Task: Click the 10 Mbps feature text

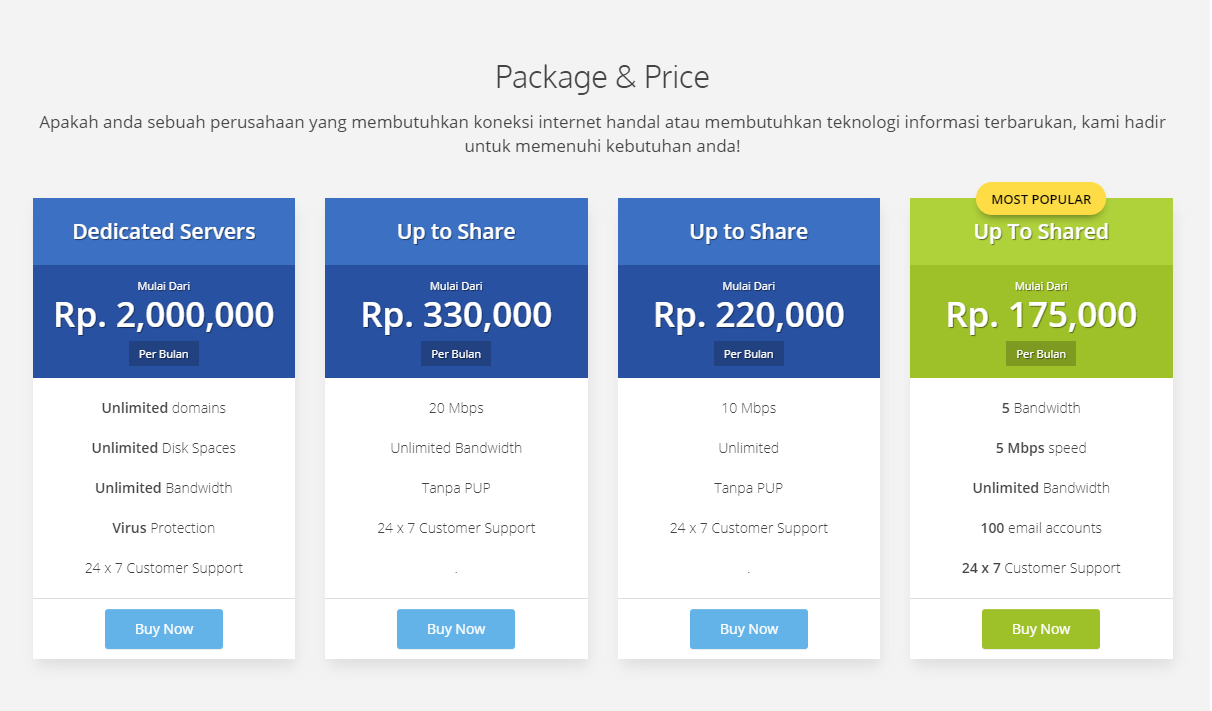Action: tap(748, 408)
